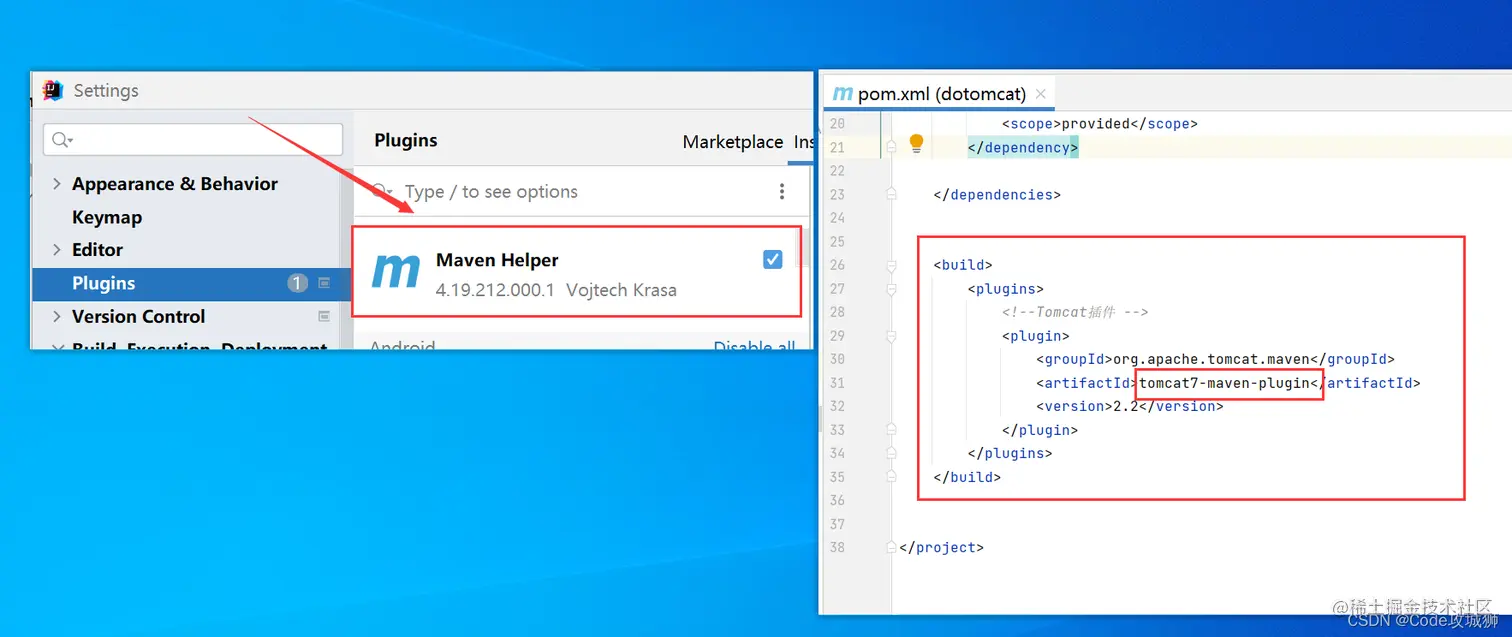Viewport: 1512px width, 637px height.
Task: Click the tomcat7-maven-plugin artifactId text
Action: (1225, 383)
